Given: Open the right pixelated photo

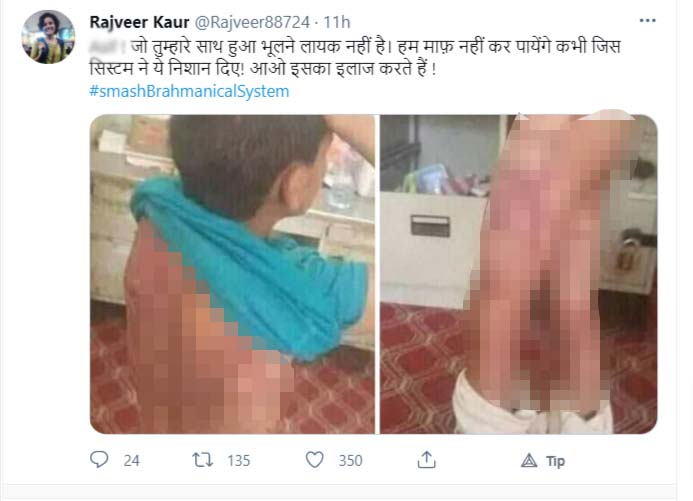Looking at the screenshot, I should pyautogui.click(x=519, y=274).
